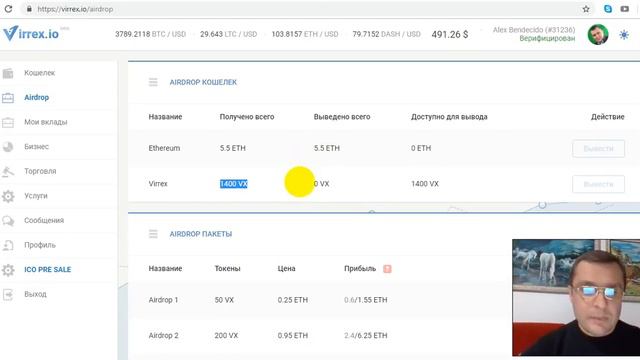Click the ICO PRE SALE gear icon
The height and width of the screenshot is (360, 640).
tap(8, 270)
